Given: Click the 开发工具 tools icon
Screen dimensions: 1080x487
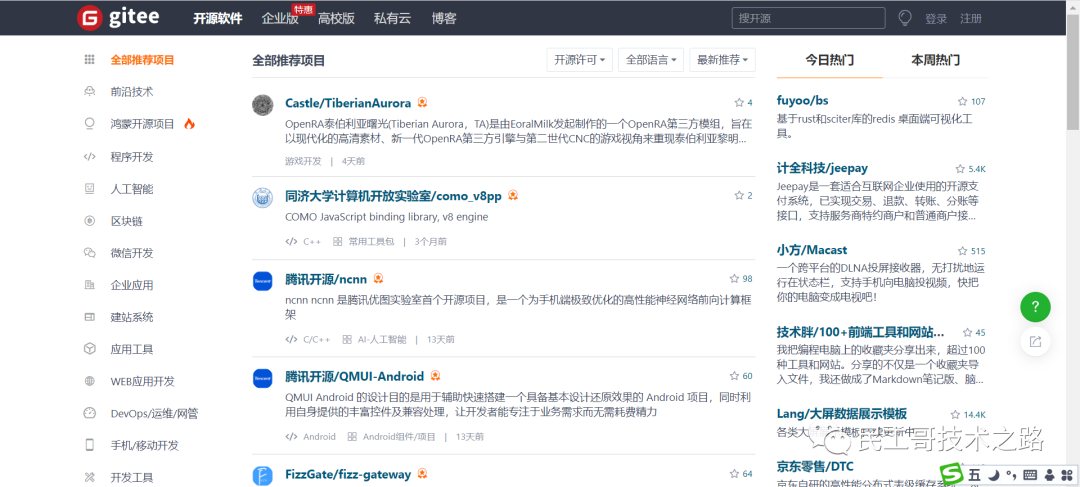Looking at the screenshot, I should pyautogui.click(x=90, y=477).
